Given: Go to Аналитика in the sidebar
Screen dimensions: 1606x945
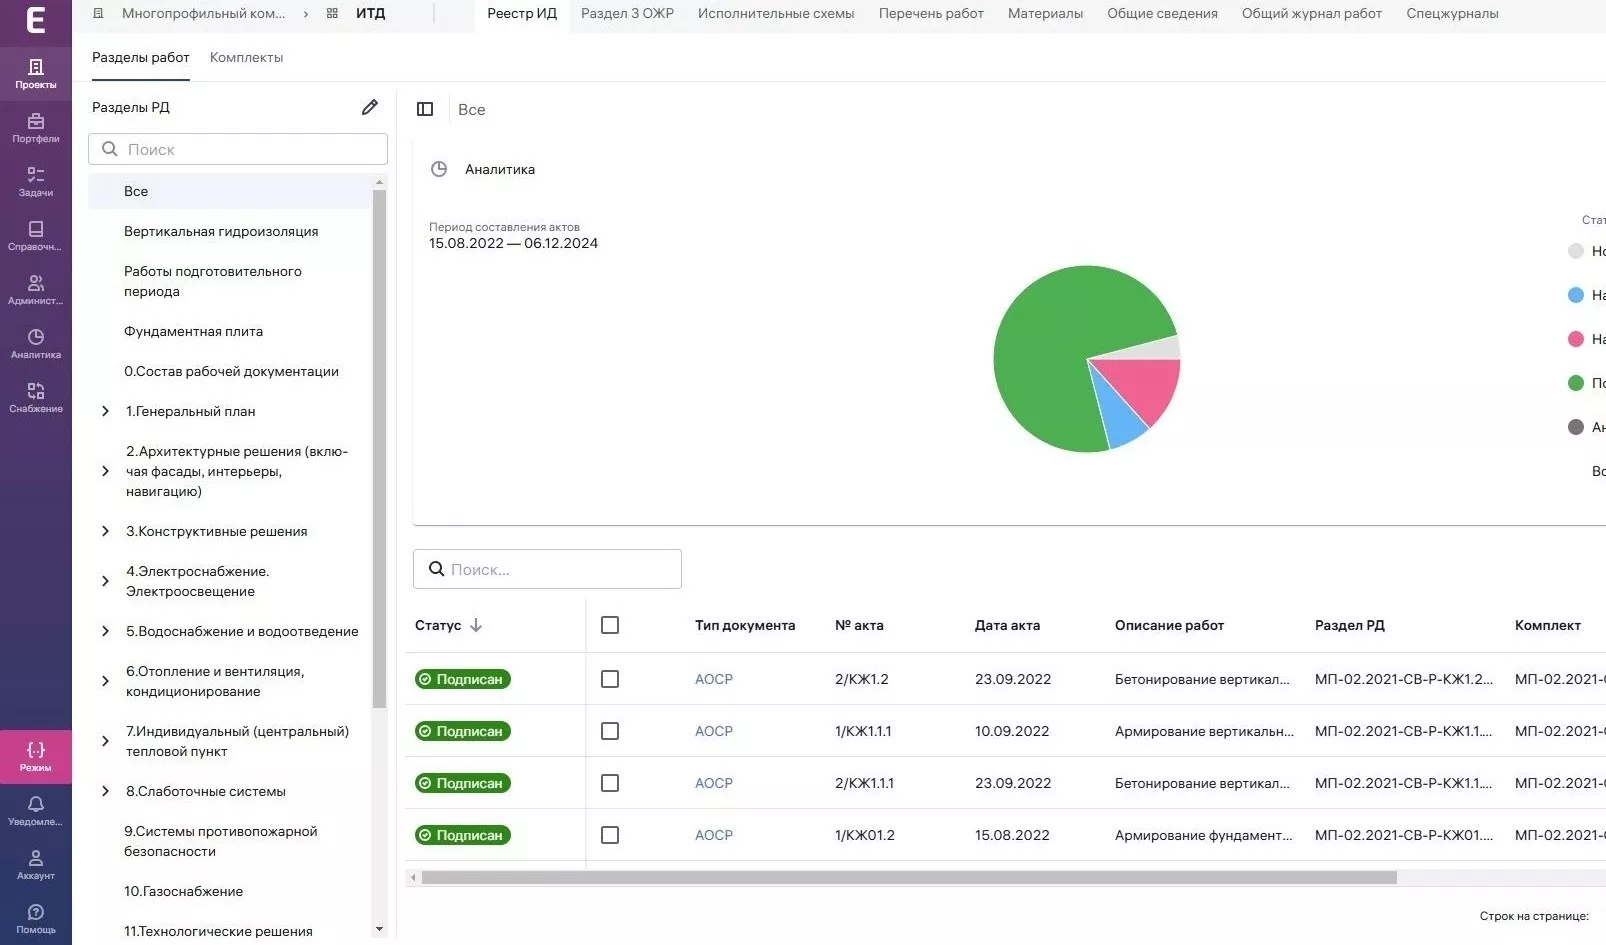Looking at the screenshot, I should point(36,343).
